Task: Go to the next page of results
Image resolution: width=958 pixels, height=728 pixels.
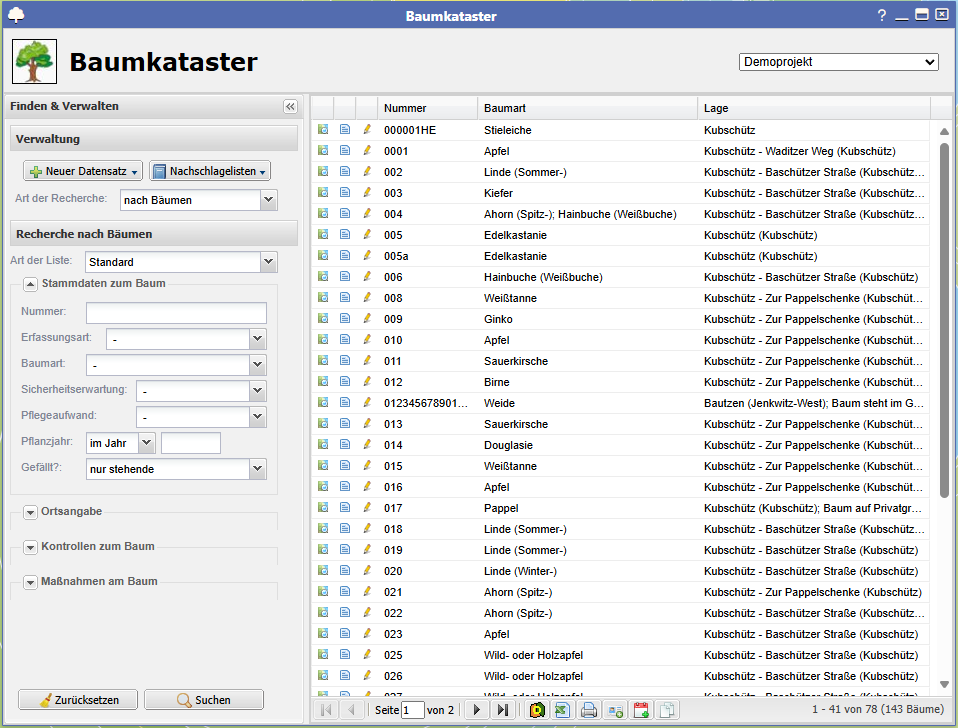Action: pyautogui.click(x=477, y=710)
